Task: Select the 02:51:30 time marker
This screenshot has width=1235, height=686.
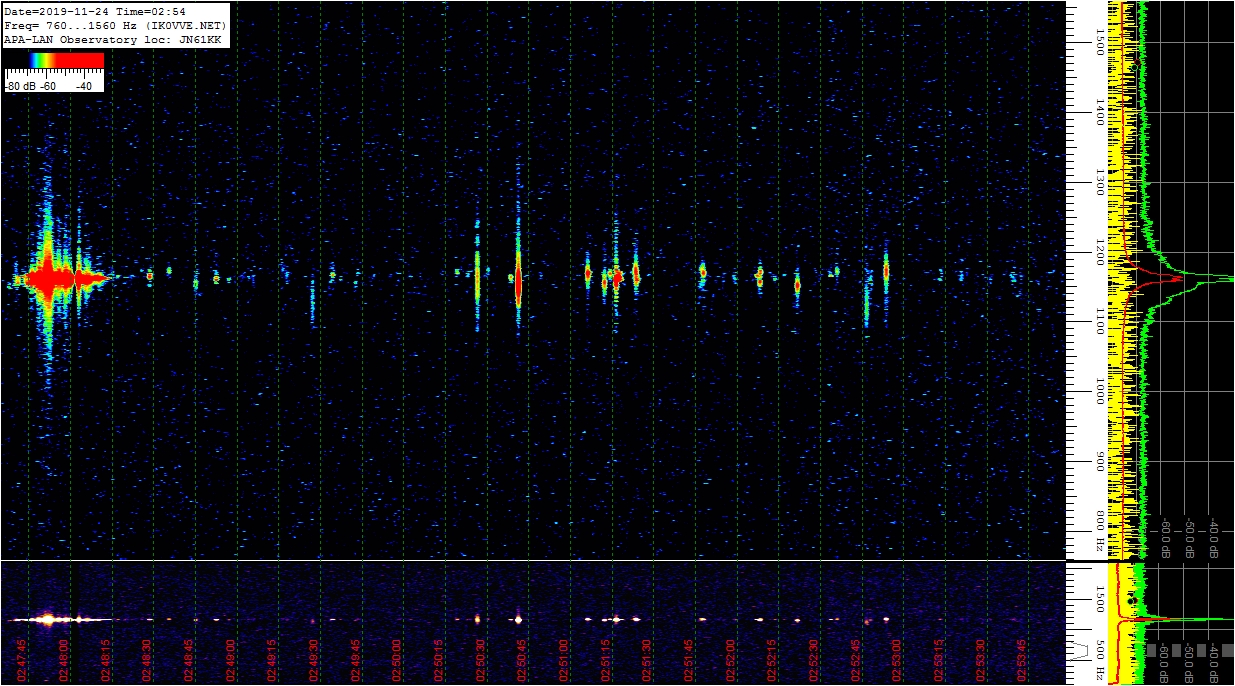Action: coord(648,659)
